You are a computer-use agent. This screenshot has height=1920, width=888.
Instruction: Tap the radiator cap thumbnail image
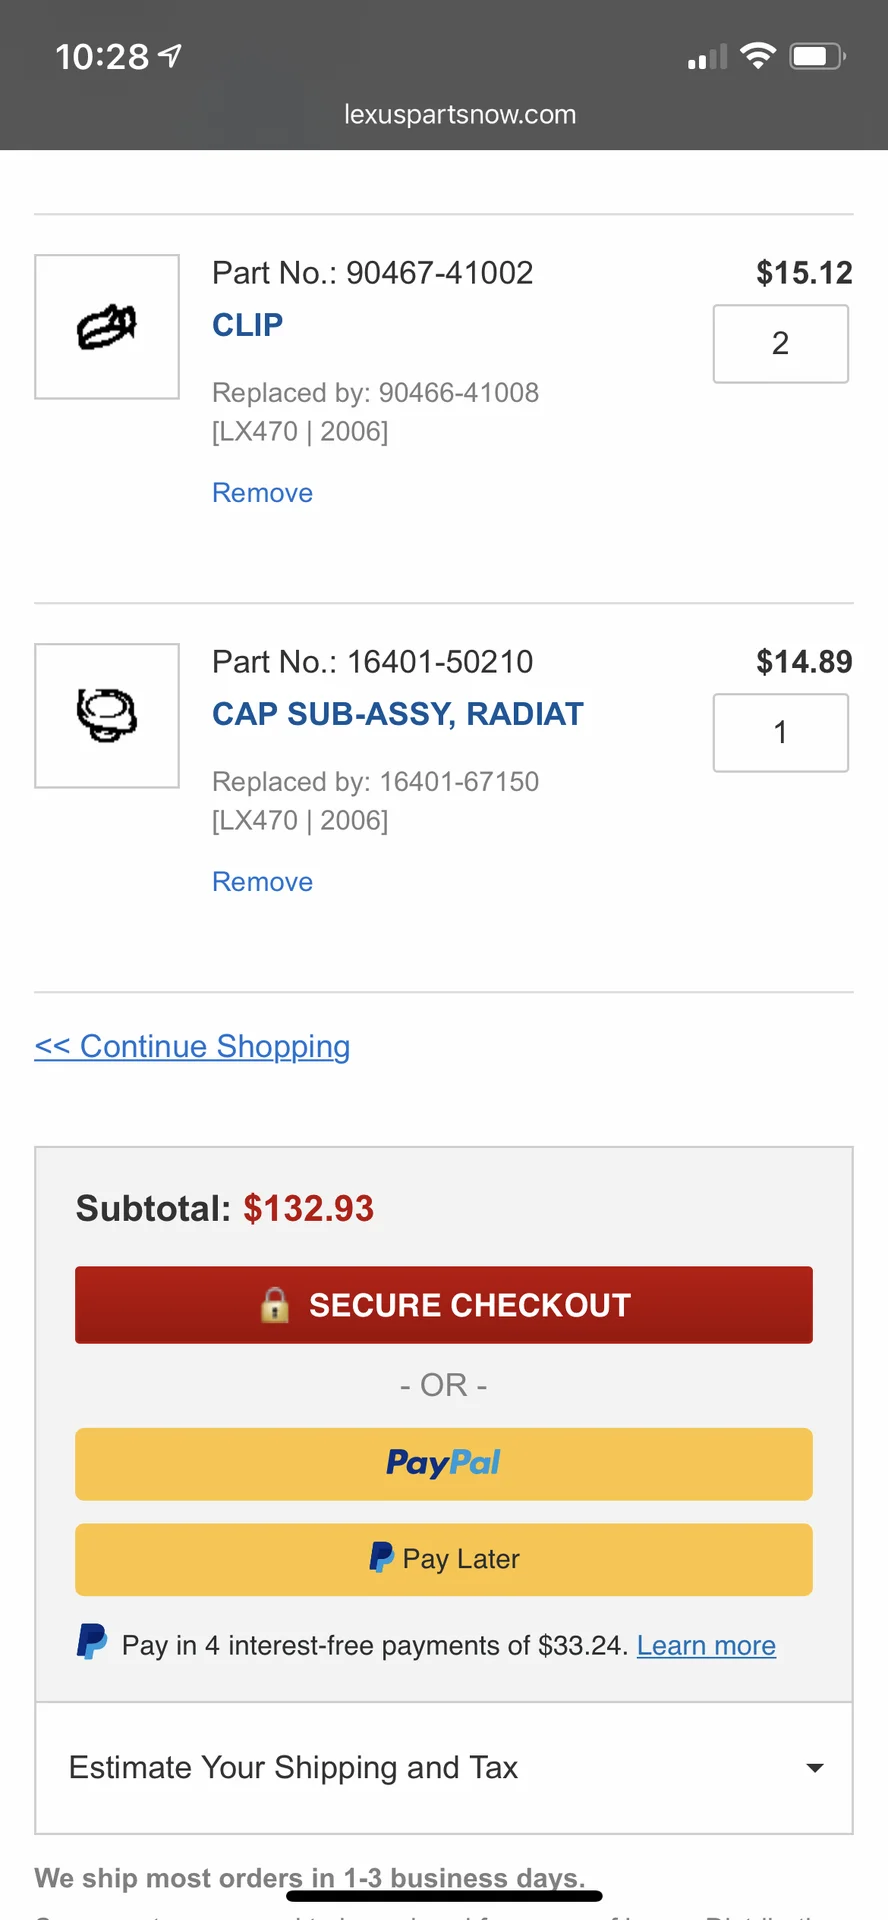(107, 716)
